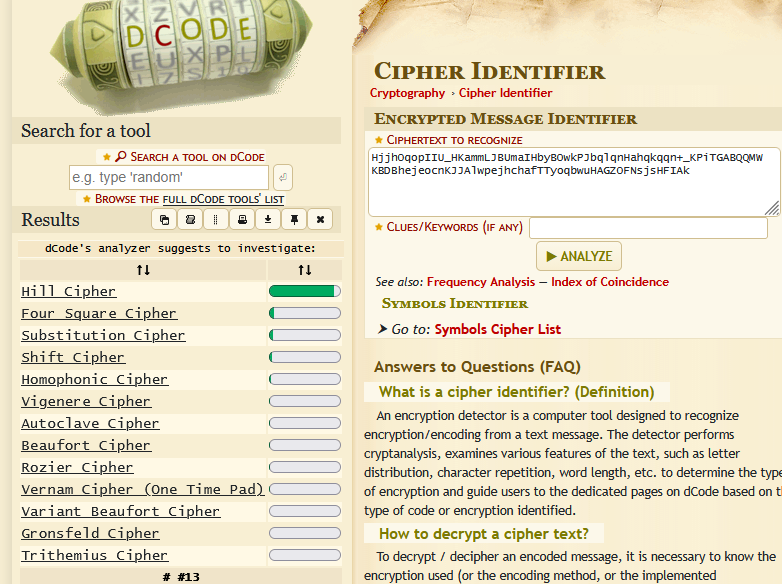Open the Vernam Cipher (One Time Pad) result
Screen dimensions: 782x584
click(x=143, y=489)
